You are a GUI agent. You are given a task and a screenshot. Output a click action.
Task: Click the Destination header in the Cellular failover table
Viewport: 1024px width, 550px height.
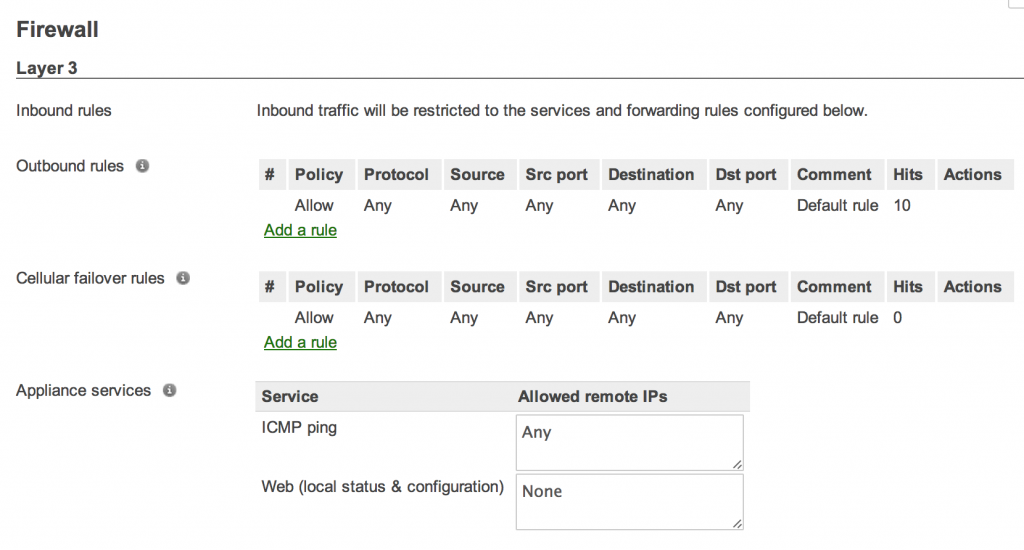(x=651, y=286)
